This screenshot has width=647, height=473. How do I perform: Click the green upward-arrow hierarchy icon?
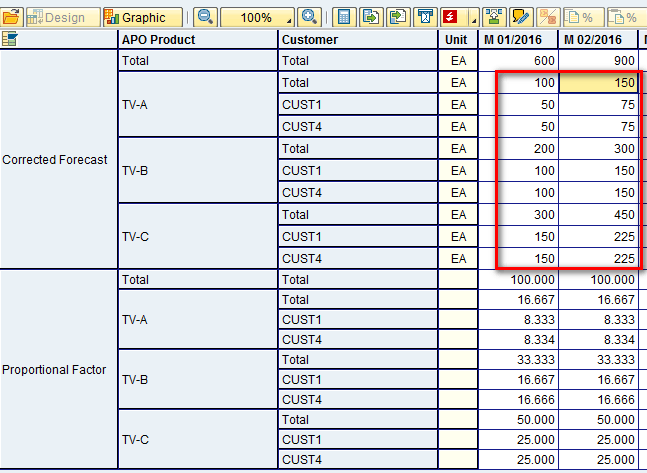coord(494,17)
